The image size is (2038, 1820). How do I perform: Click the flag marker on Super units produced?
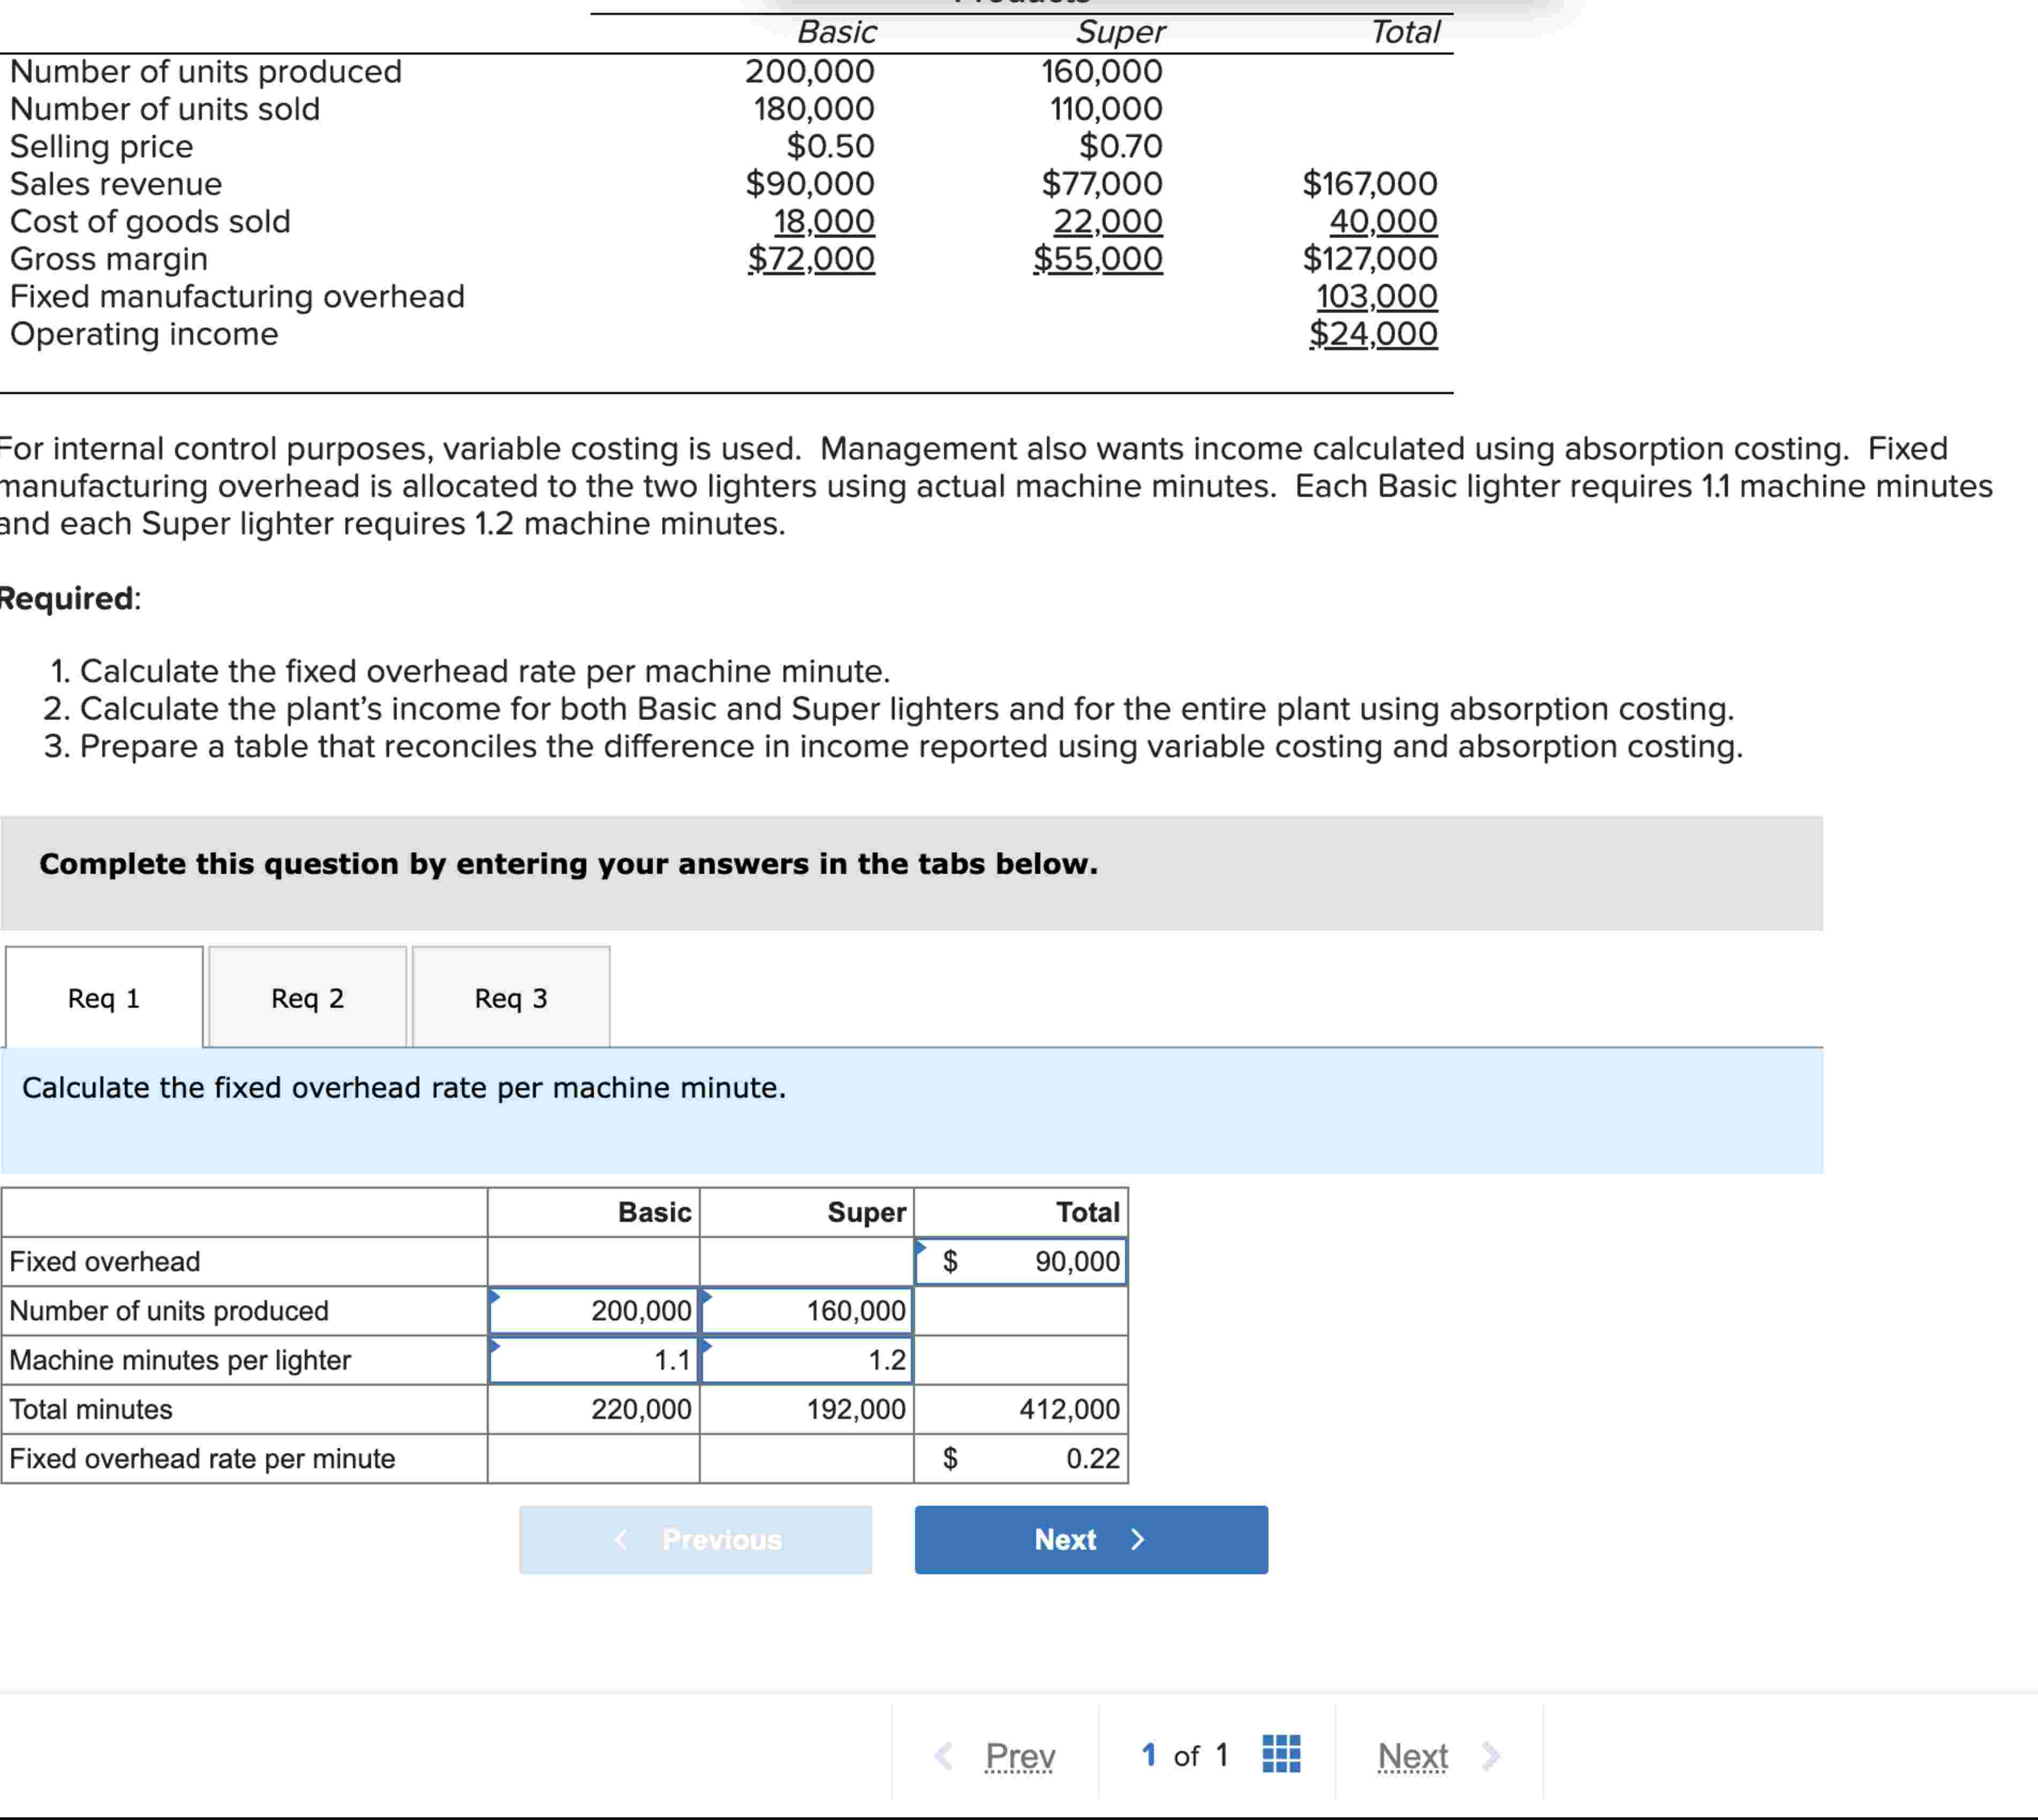706,1295
